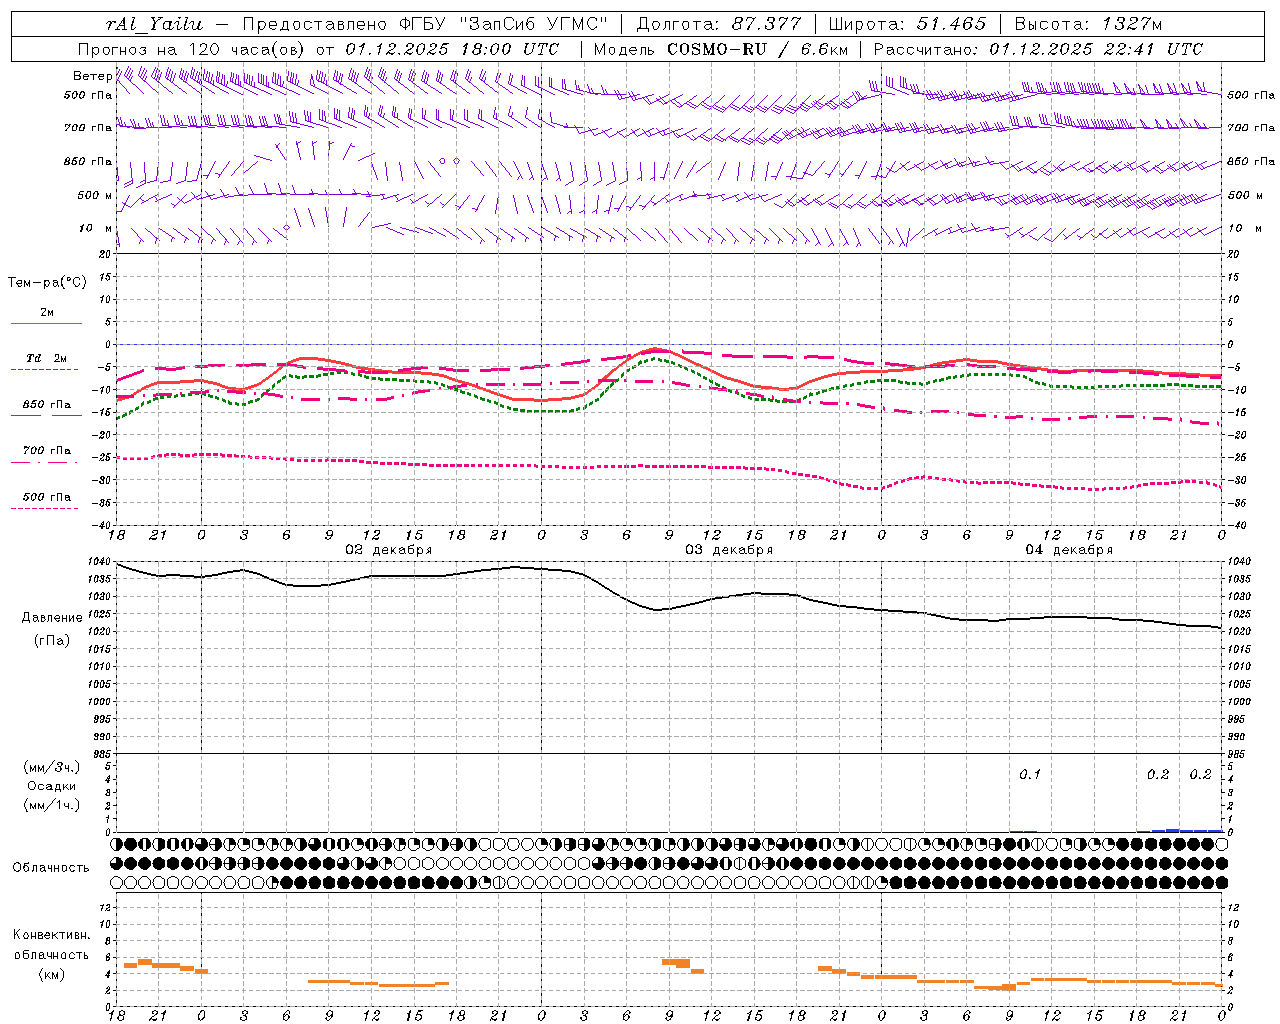
Task: Click the date label 03 декабря
Action: (729, 550)
